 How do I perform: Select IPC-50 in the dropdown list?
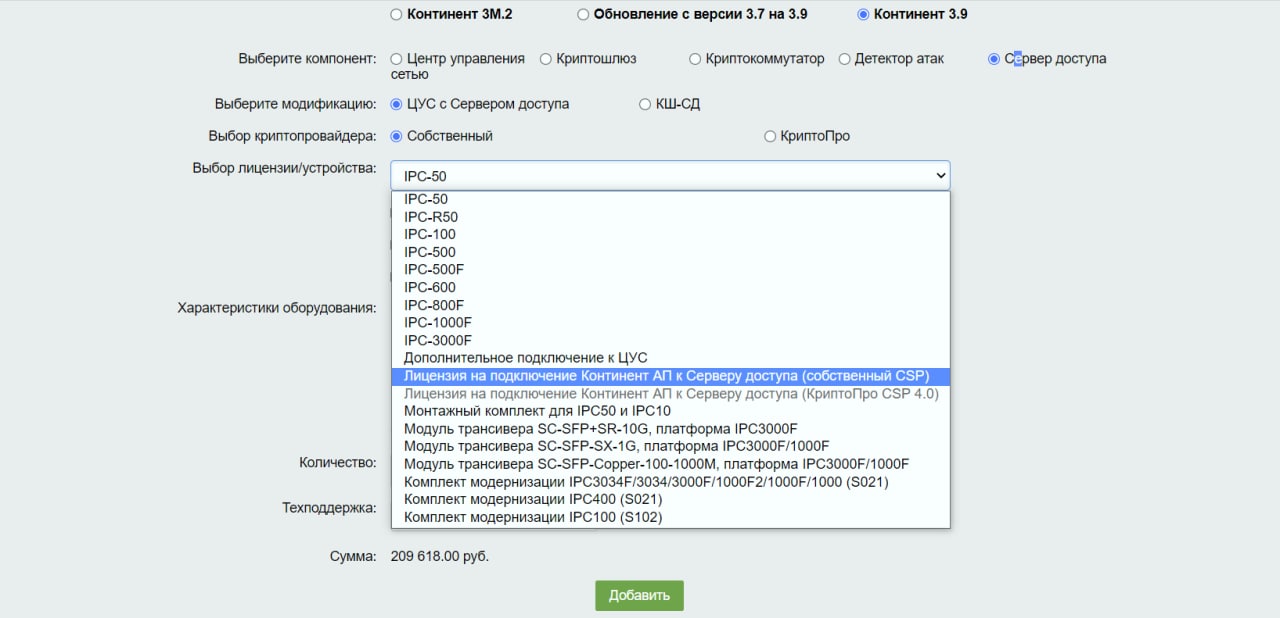(670, 199)
